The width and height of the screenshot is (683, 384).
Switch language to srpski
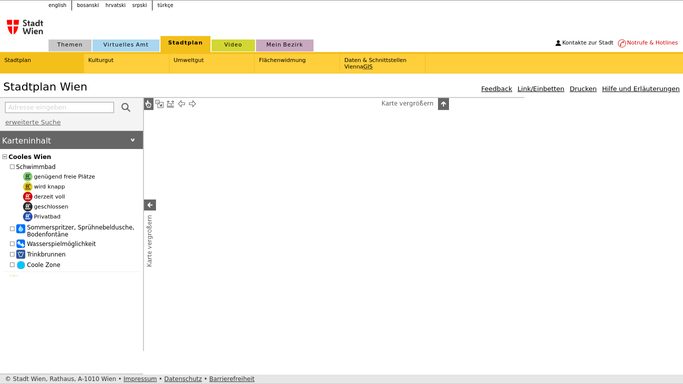[139, 5]
